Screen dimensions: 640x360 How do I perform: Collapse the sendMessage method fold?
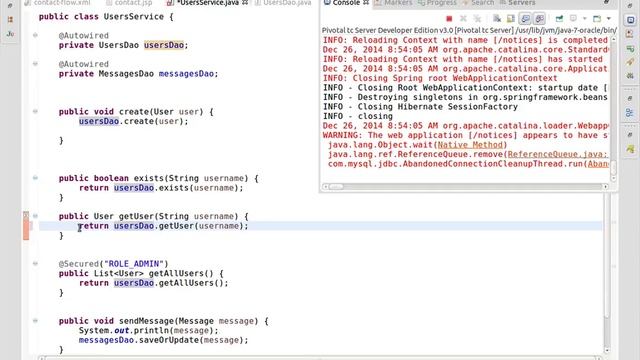pyautogui.click(x=35, y=321)
